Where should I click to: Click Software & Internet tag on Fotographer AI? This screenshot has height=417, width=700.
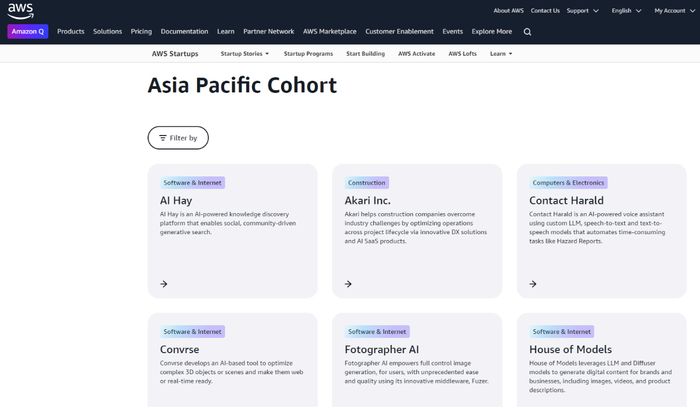click(x=377, y=332)
